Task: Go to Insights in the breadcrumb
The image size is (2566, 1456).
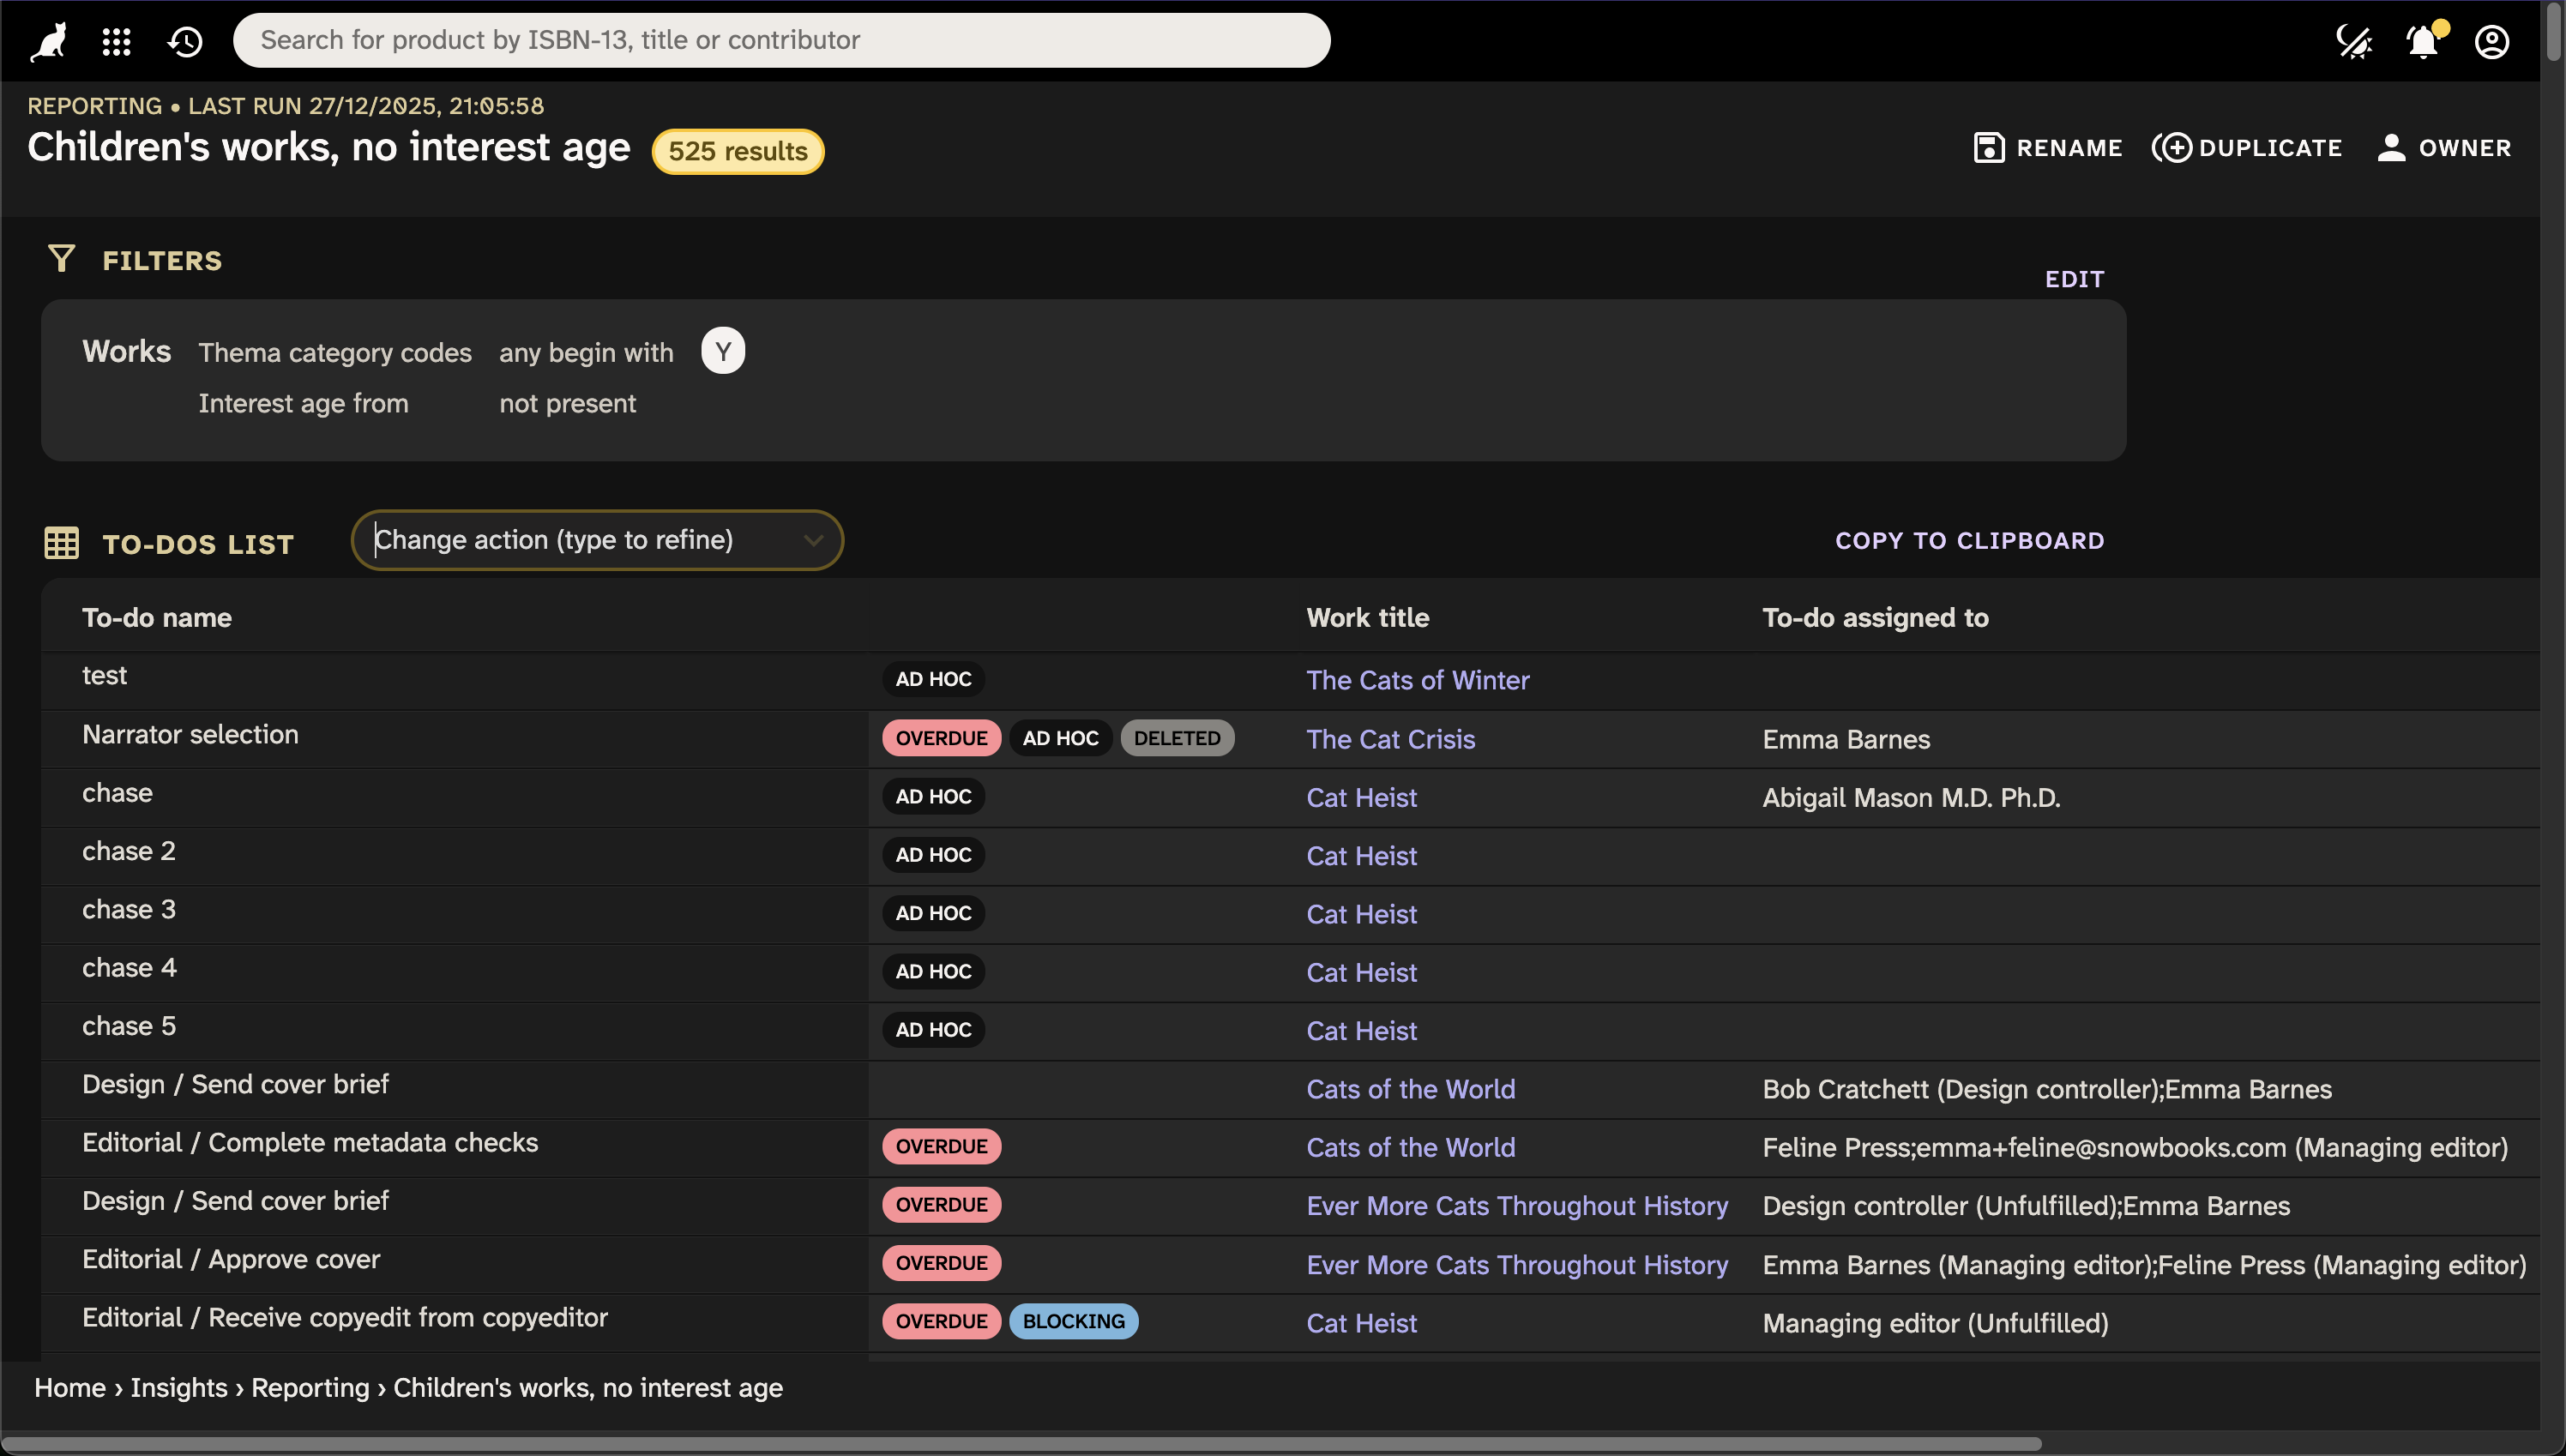Action: 178,1388
